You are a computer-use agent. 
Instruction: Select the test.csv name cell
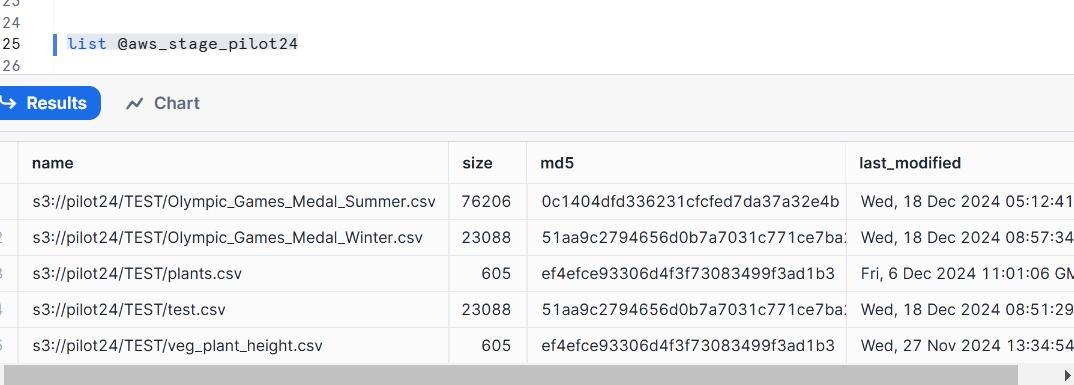[233, 310]
